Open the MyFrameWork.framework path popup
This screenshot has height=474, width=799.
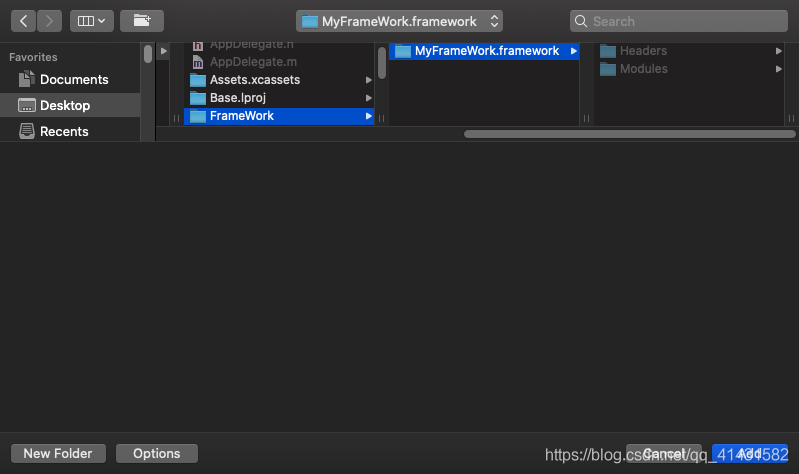coord(399,21)
